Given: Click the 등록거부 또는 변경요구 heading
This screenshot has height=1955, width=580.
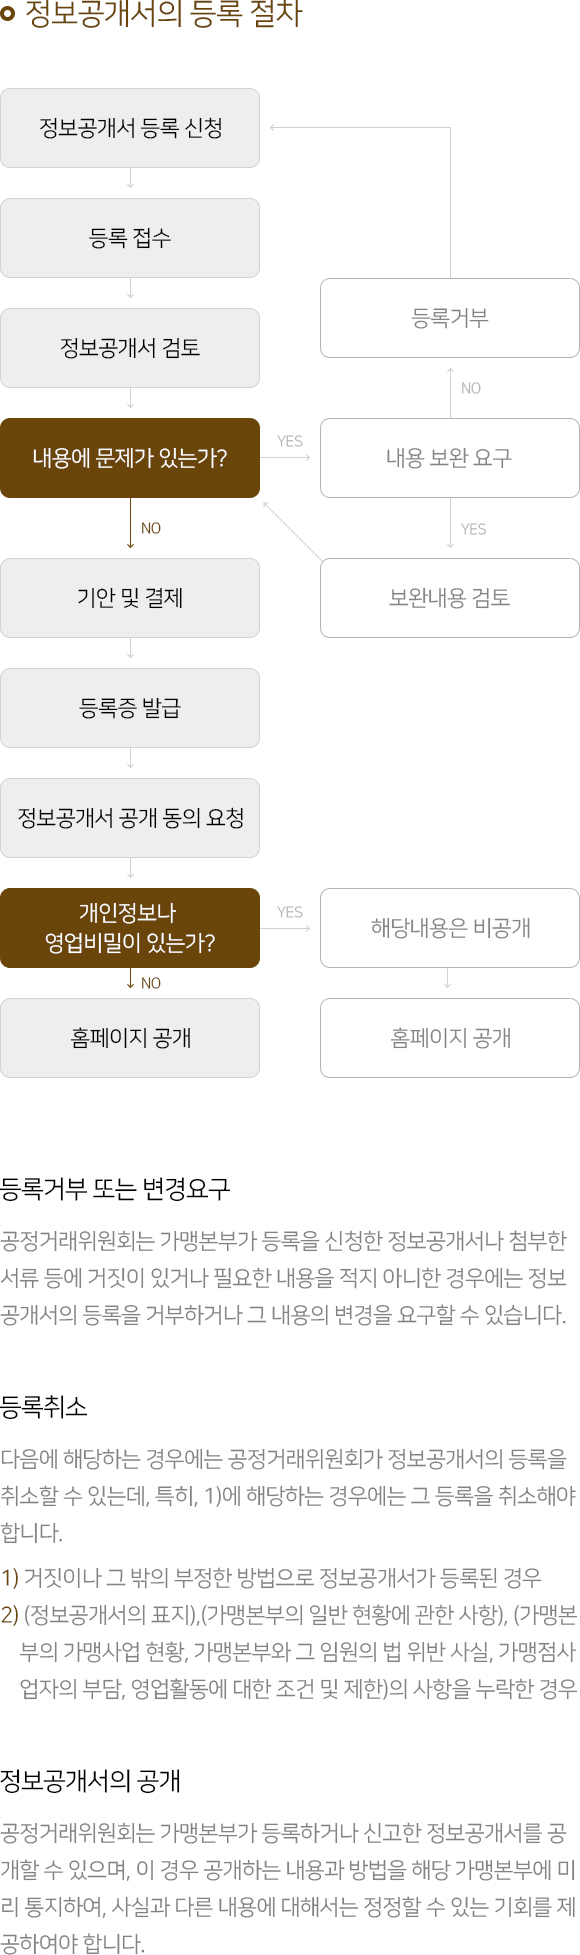Looking at the screenshot, I should click(115, 1189).
